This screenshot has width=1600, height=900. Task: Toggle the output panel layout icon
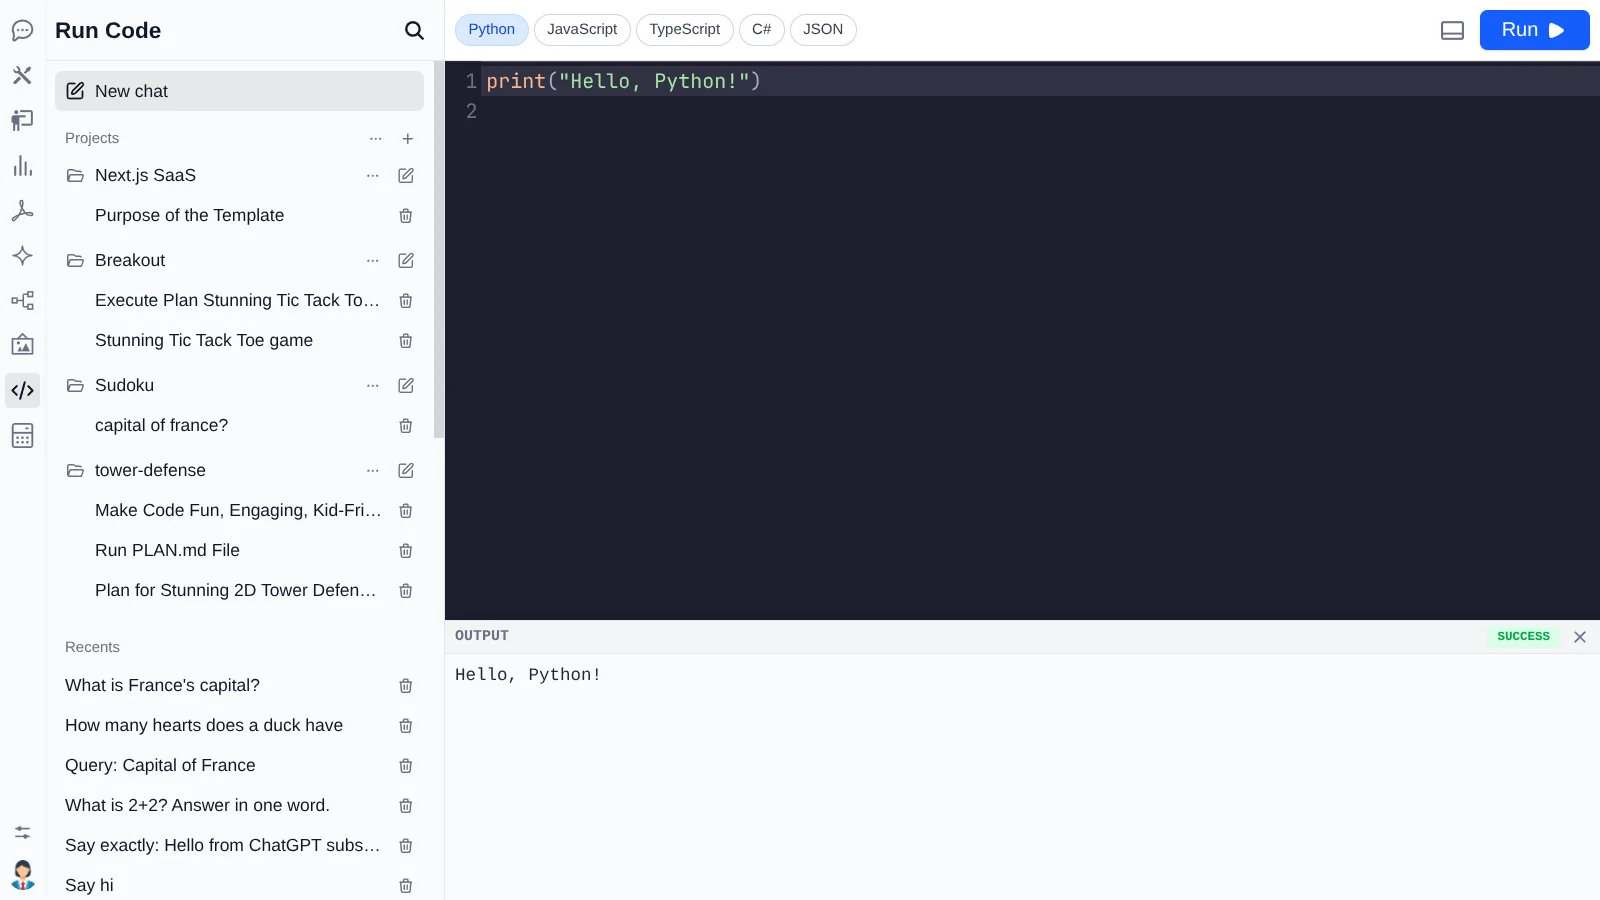[x=1452, y=30]
